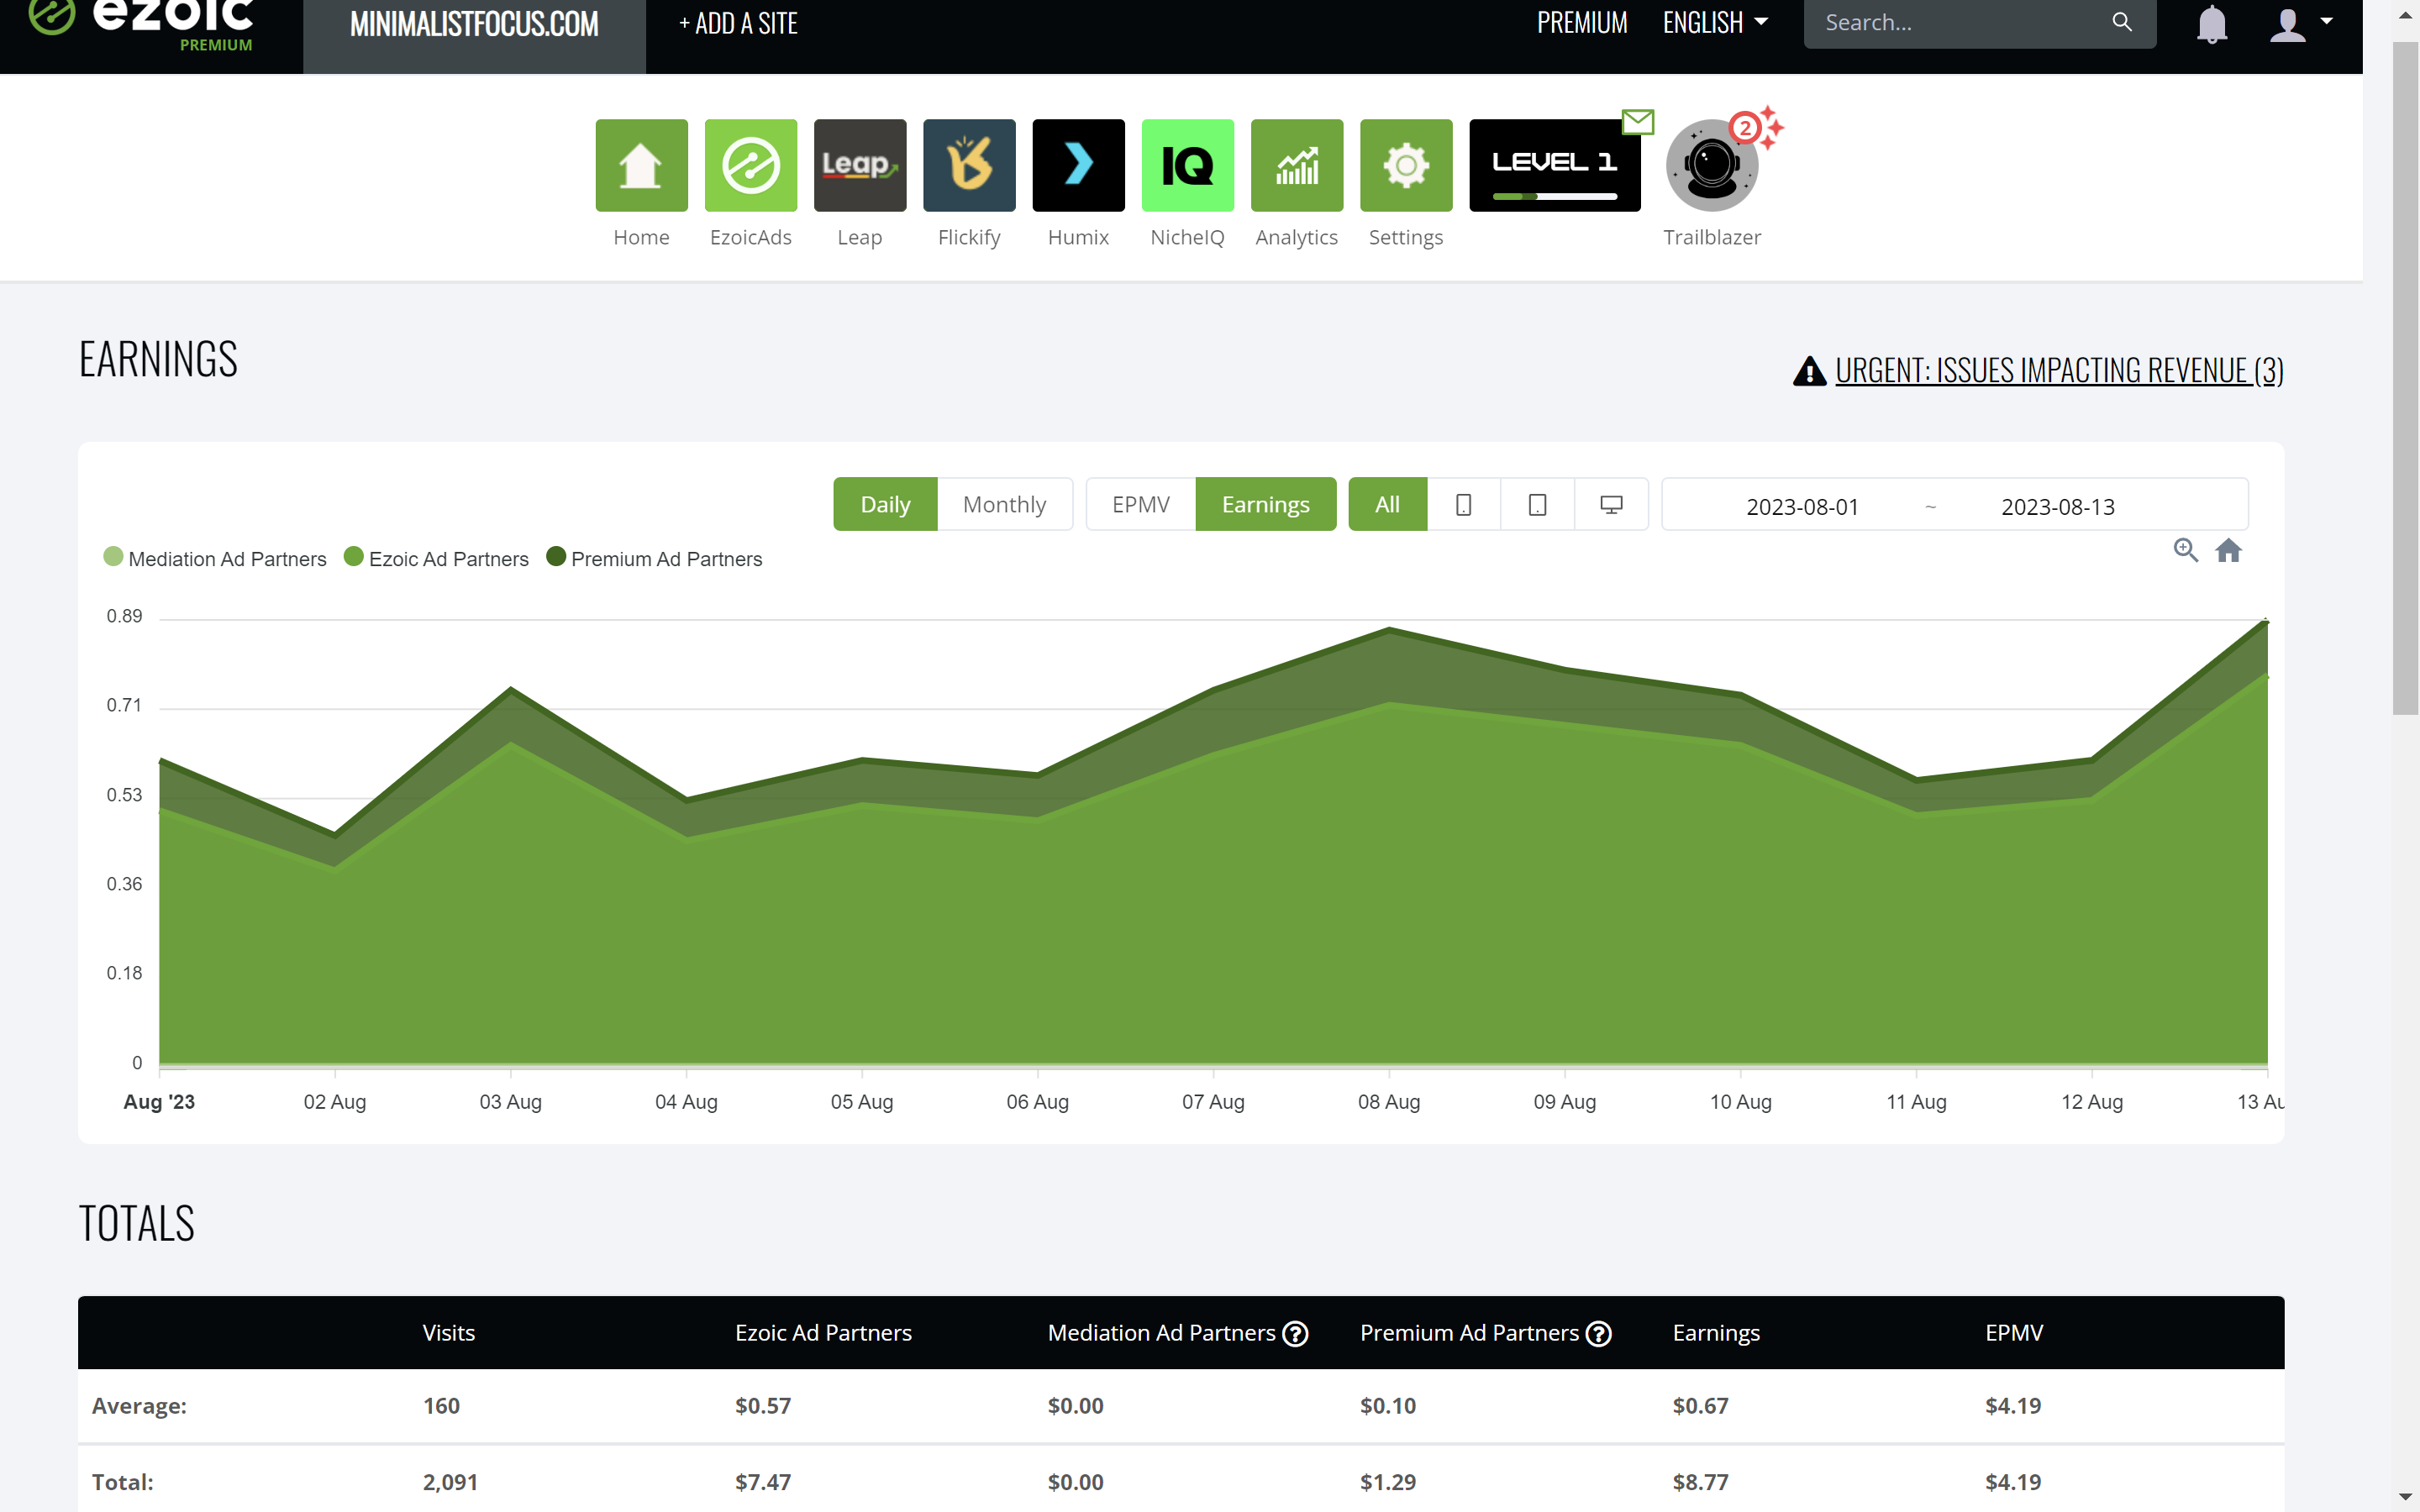Open the Settings gear icon
The width and height of the screenshot is (2420, 1512).
pos(1406,165)
